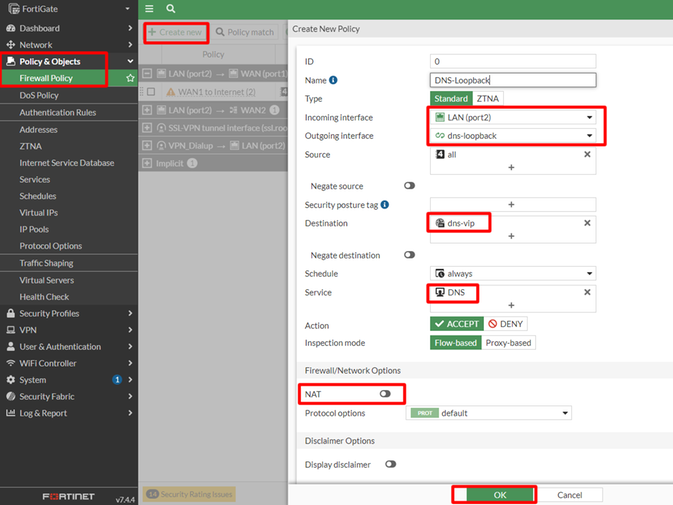
Task: Remove dns-vip destination with X
Action: 587,223
